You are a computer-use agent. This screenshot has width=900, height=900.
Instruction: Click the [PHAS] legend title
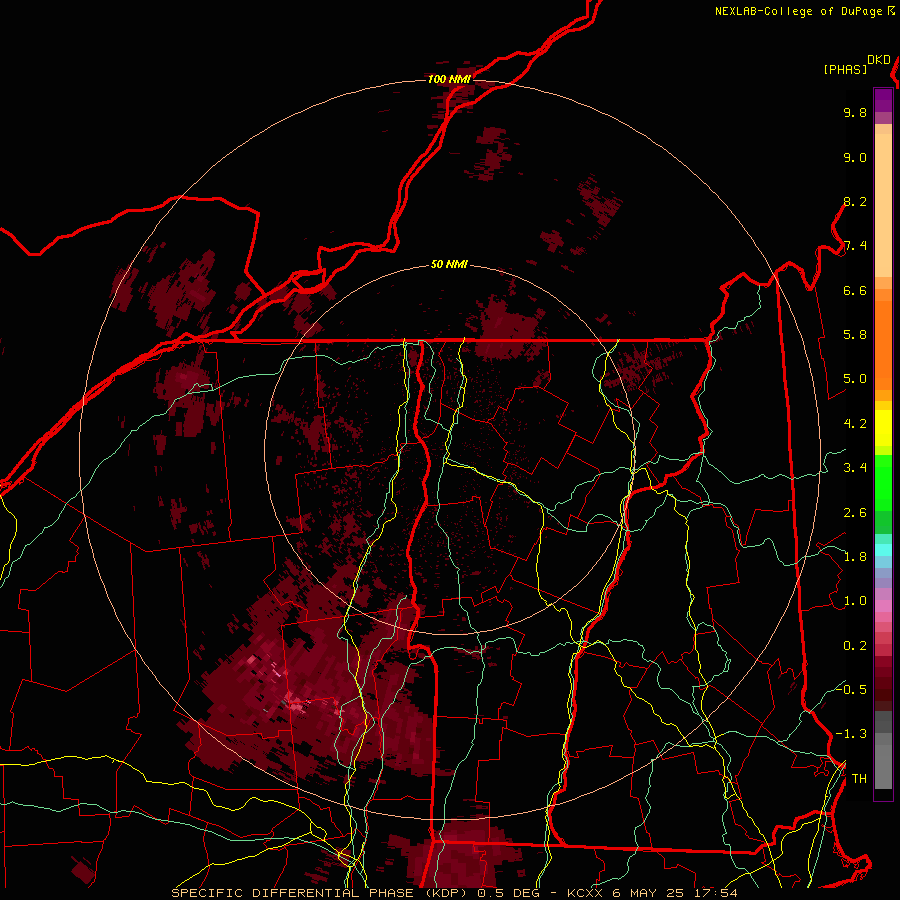click(x=845, y=69)
